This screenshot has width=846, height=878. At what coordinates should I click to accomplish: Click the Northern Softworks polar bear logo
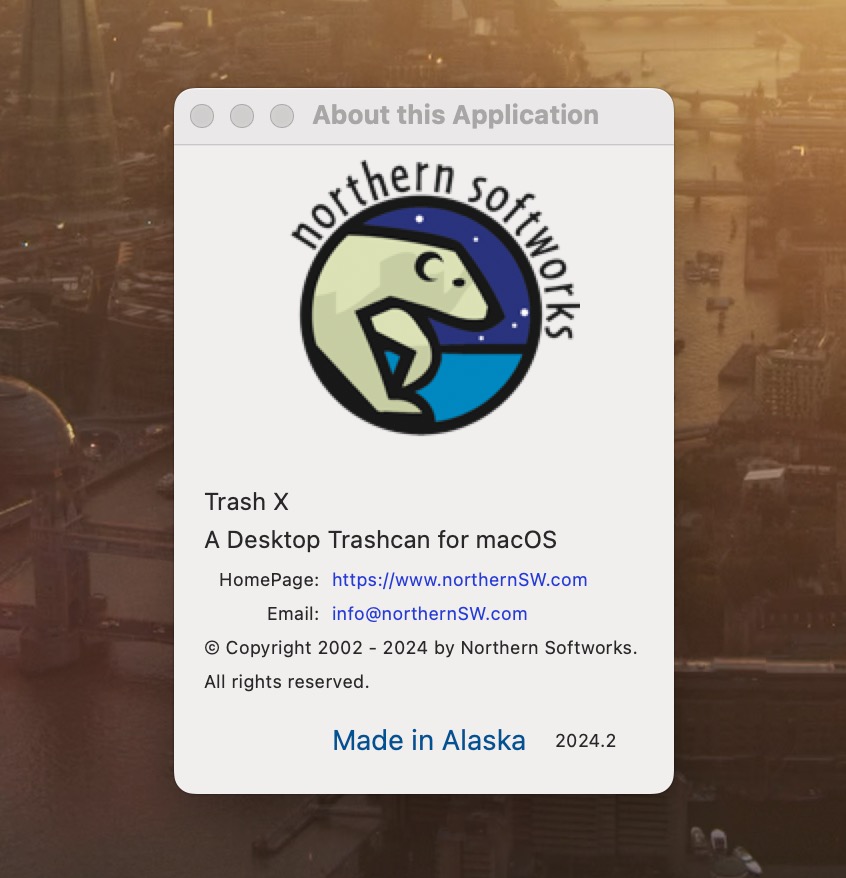point(435,297)
